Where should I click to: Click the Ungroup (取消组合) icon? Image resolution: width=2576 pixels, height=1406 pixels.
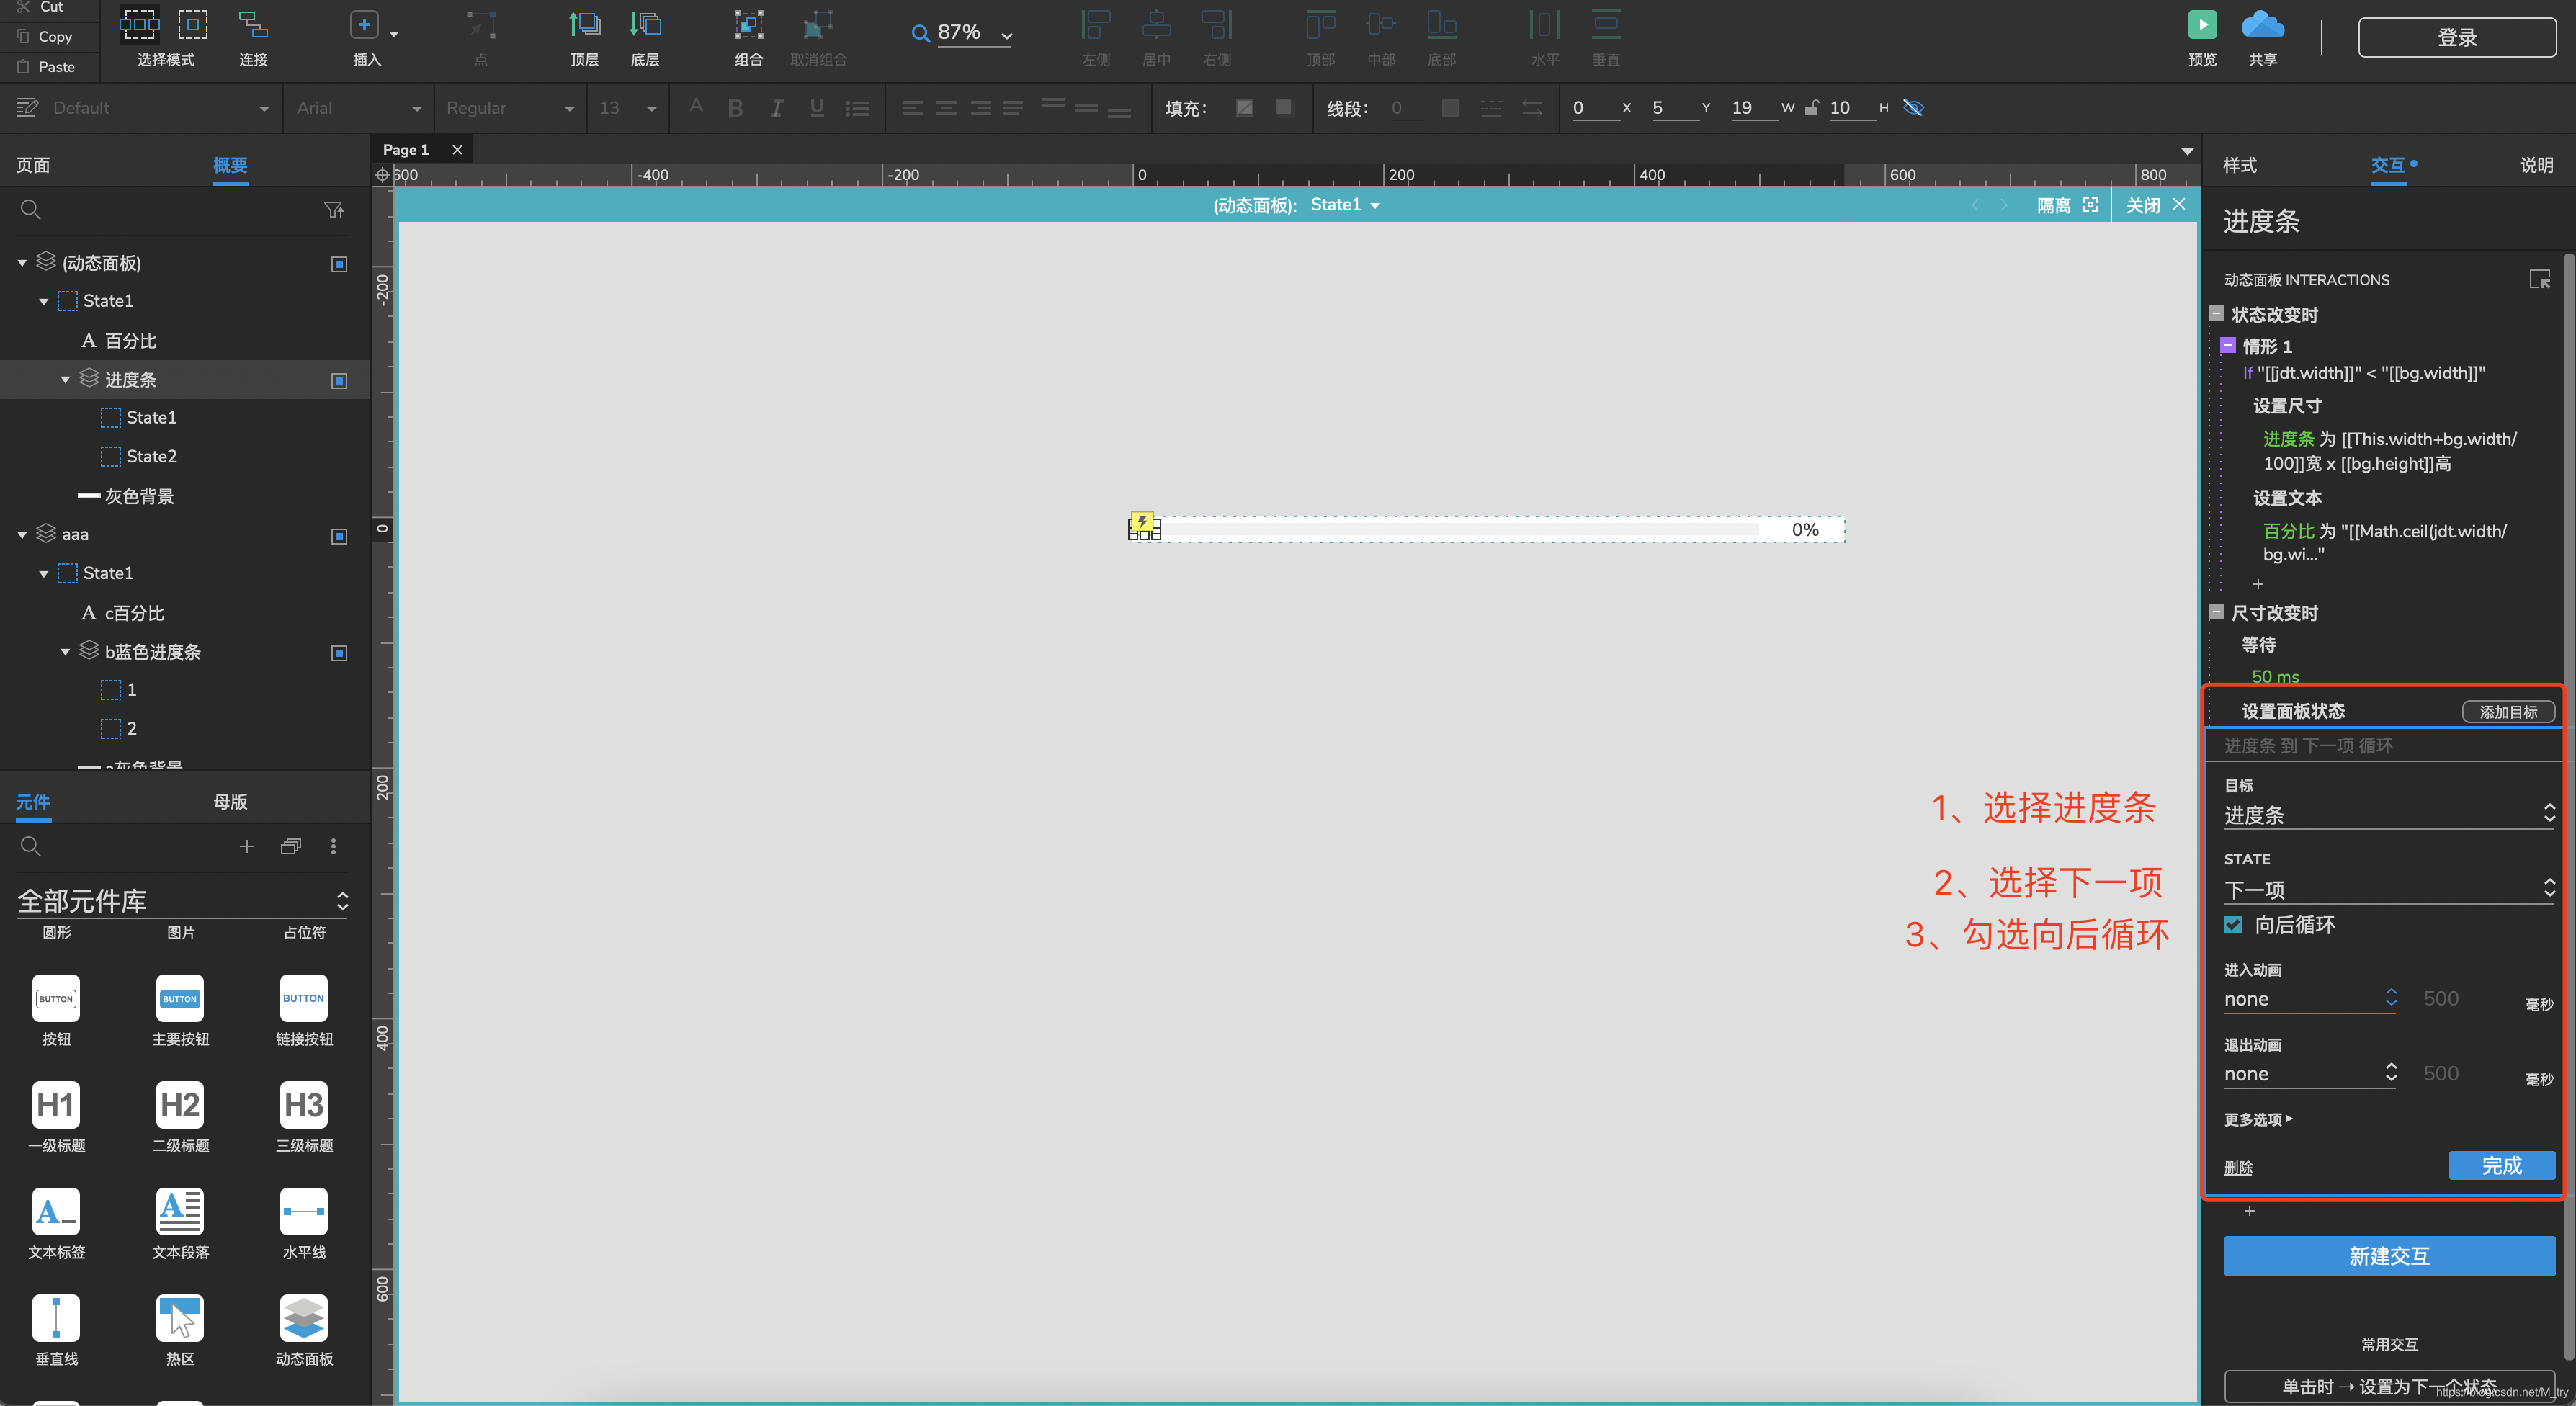818,24
